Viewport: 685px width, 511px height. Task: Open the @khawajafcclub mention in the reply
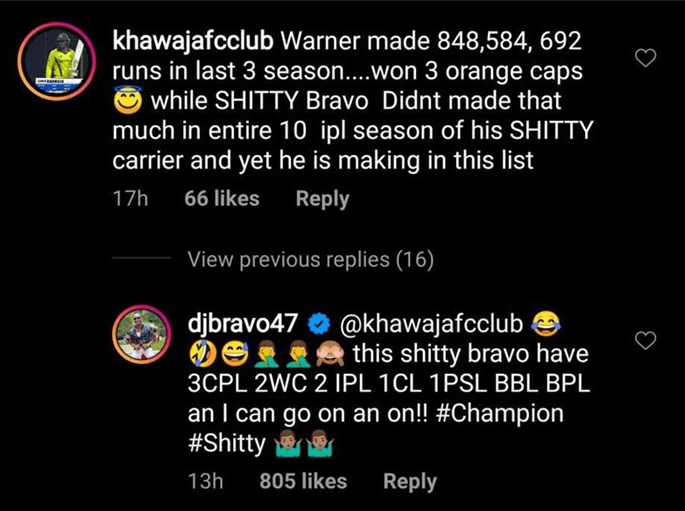point(431,324)
